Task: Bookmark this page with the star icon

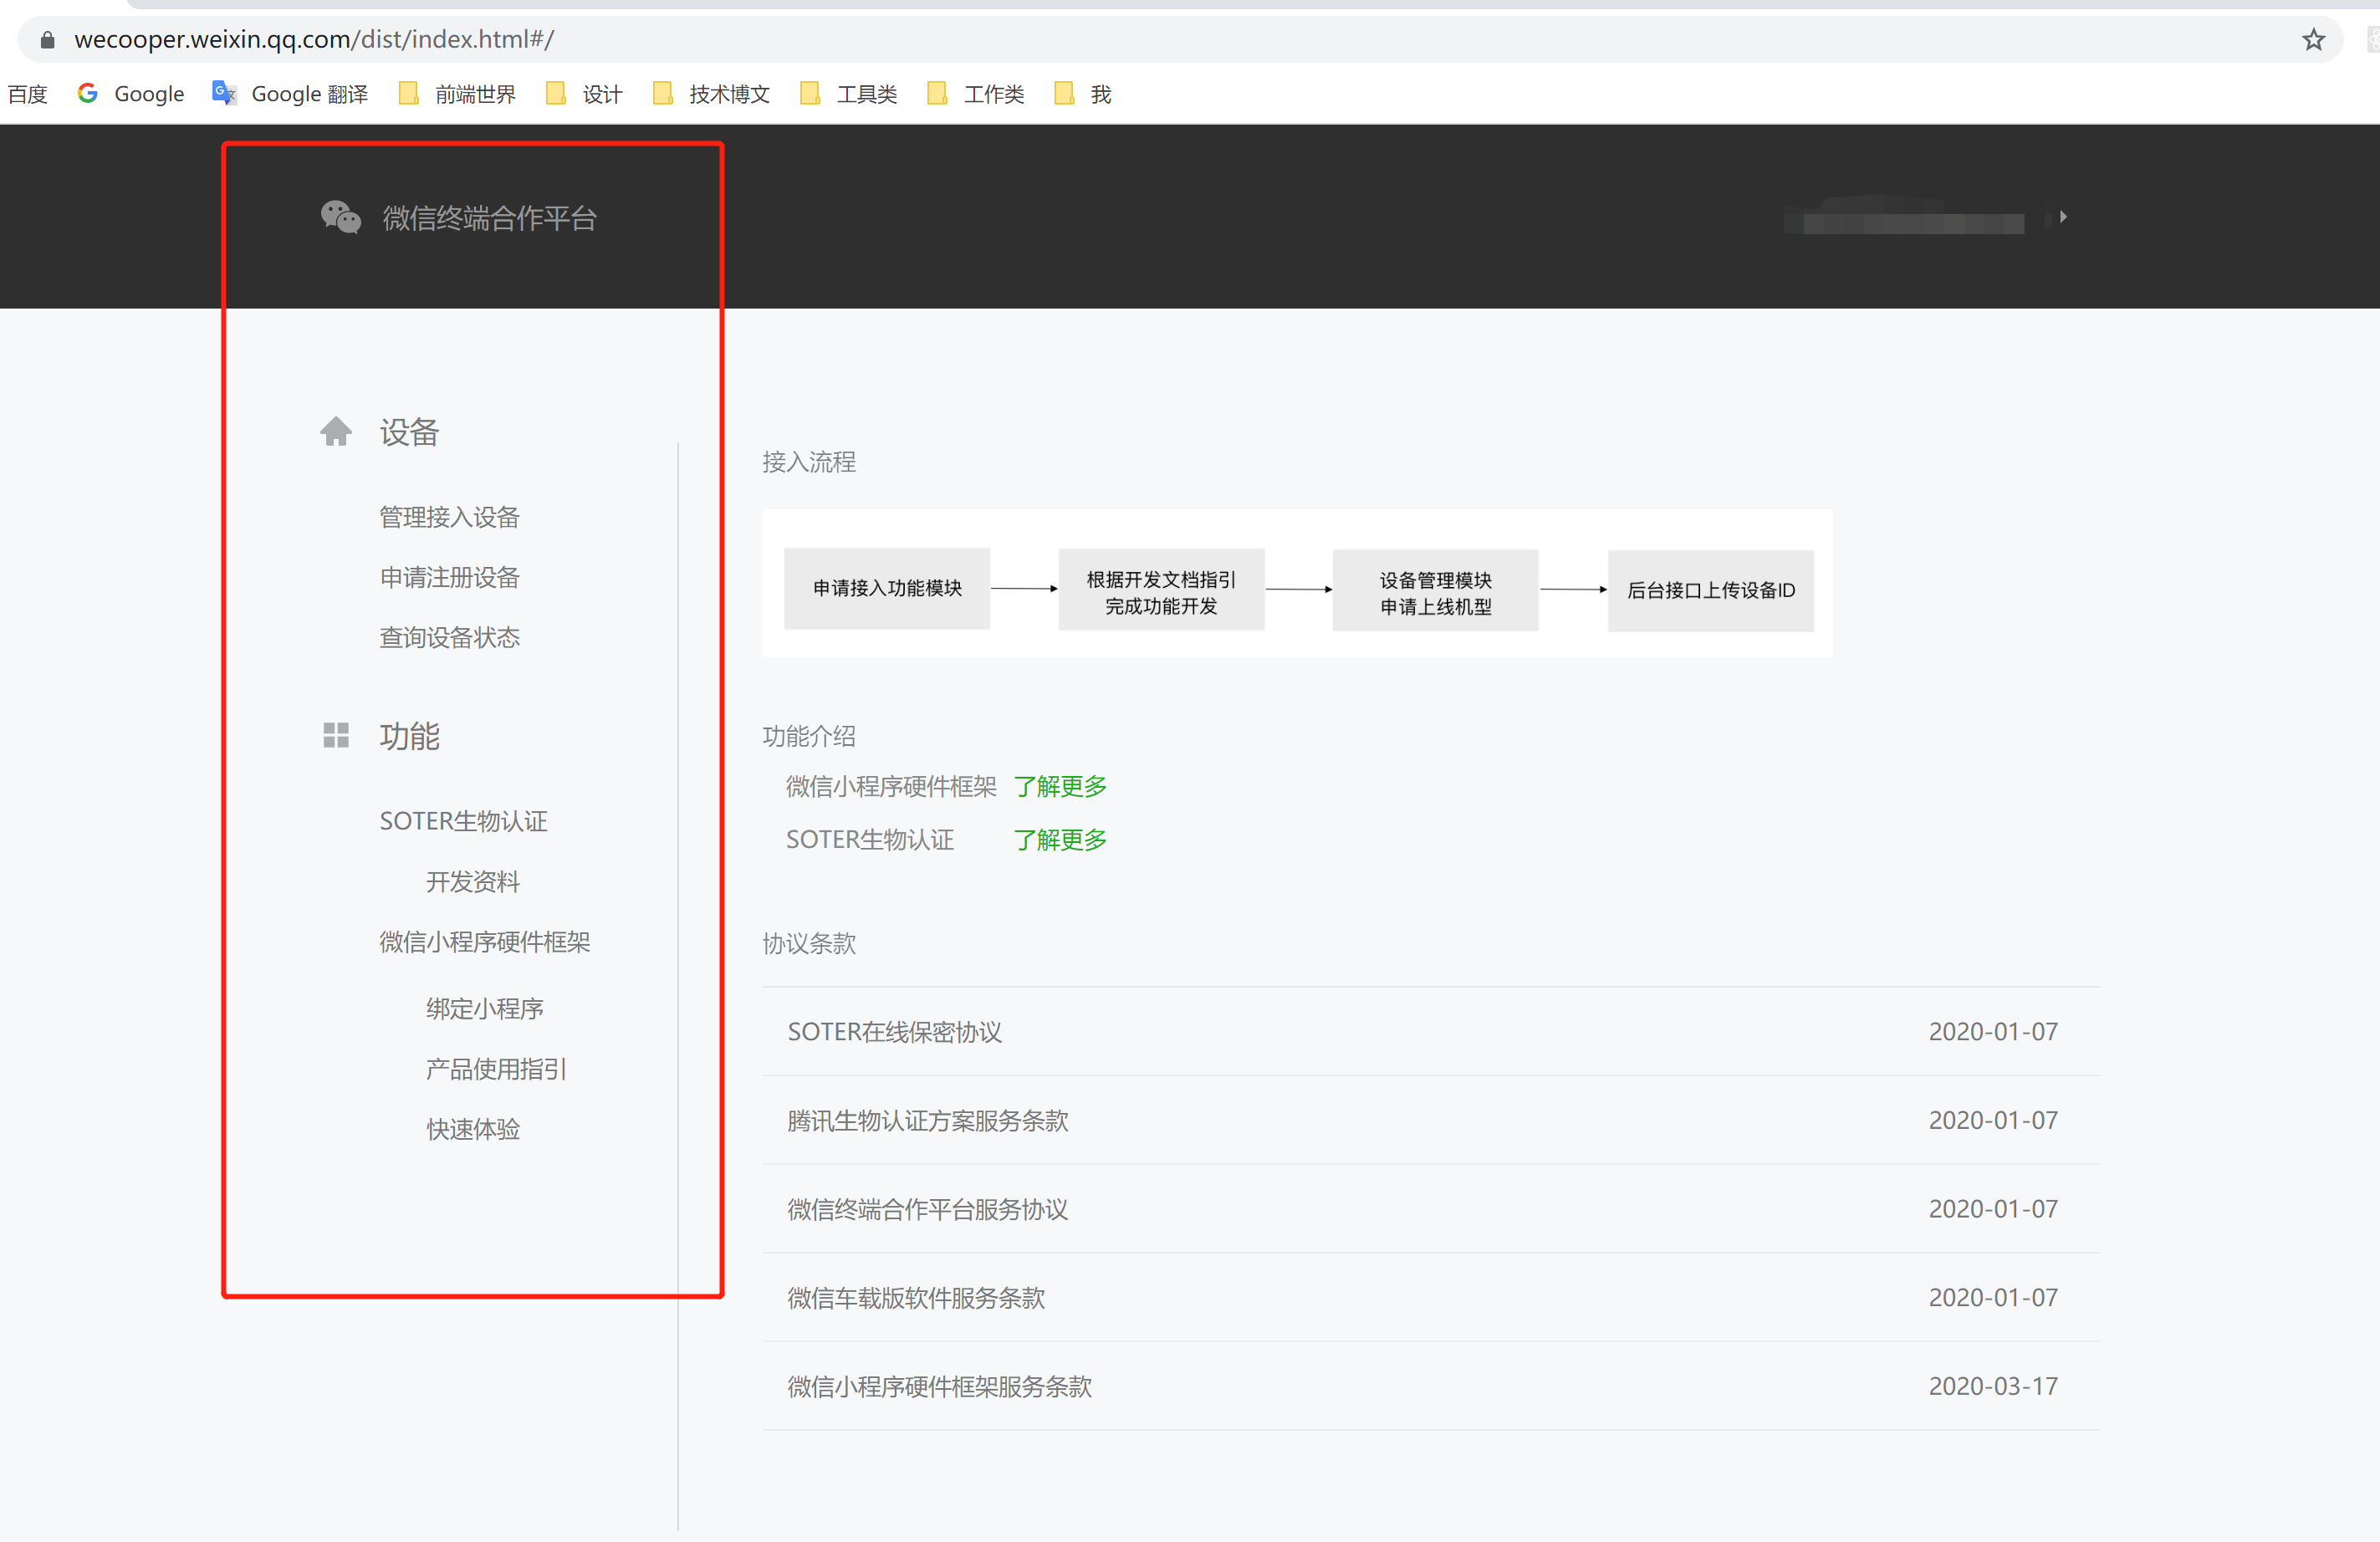Action: [x=2313, y=40]
